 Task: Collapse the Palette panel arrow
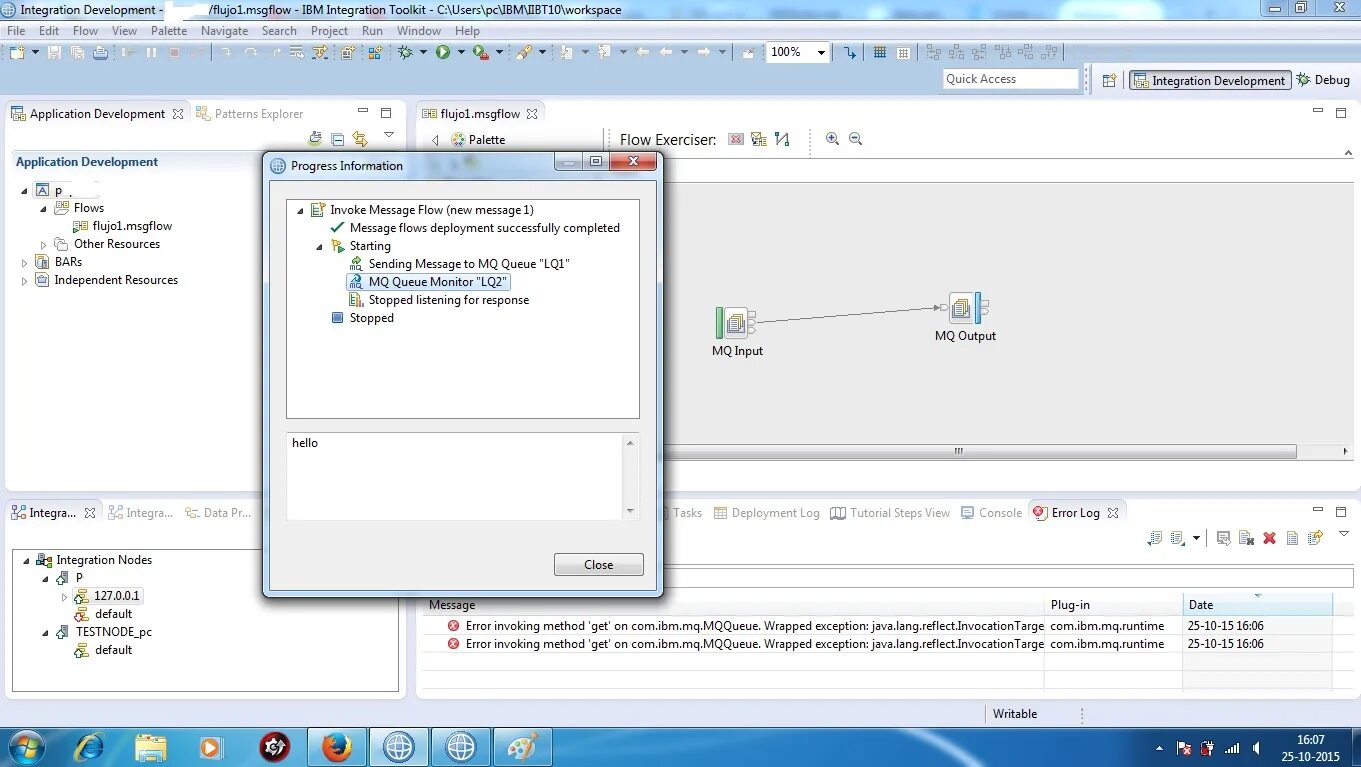click(435, 140)
